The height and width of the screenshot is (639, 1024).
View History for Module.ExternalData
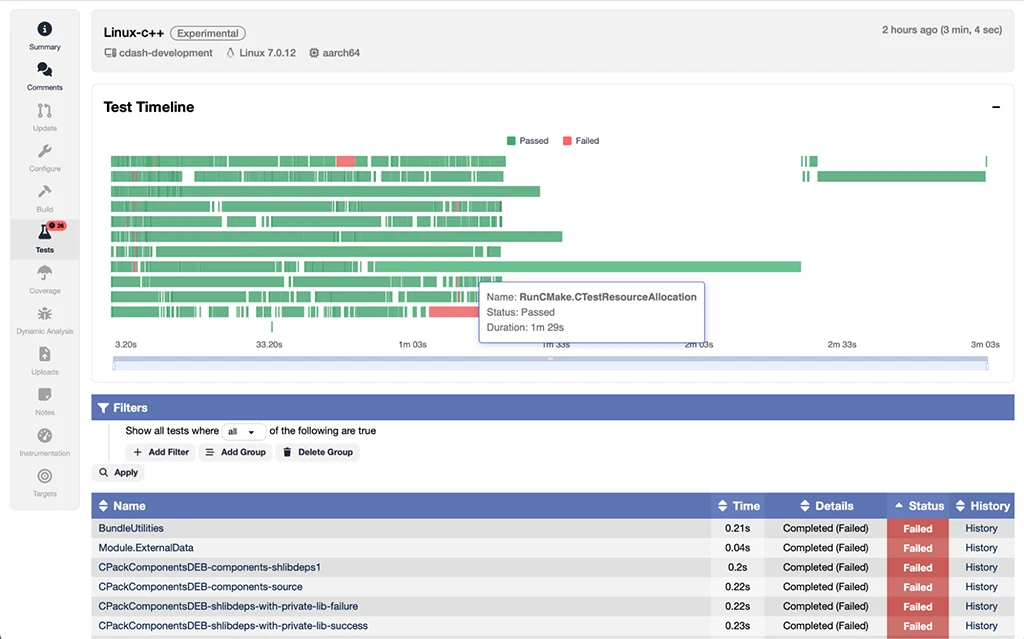tap(981, 548)
